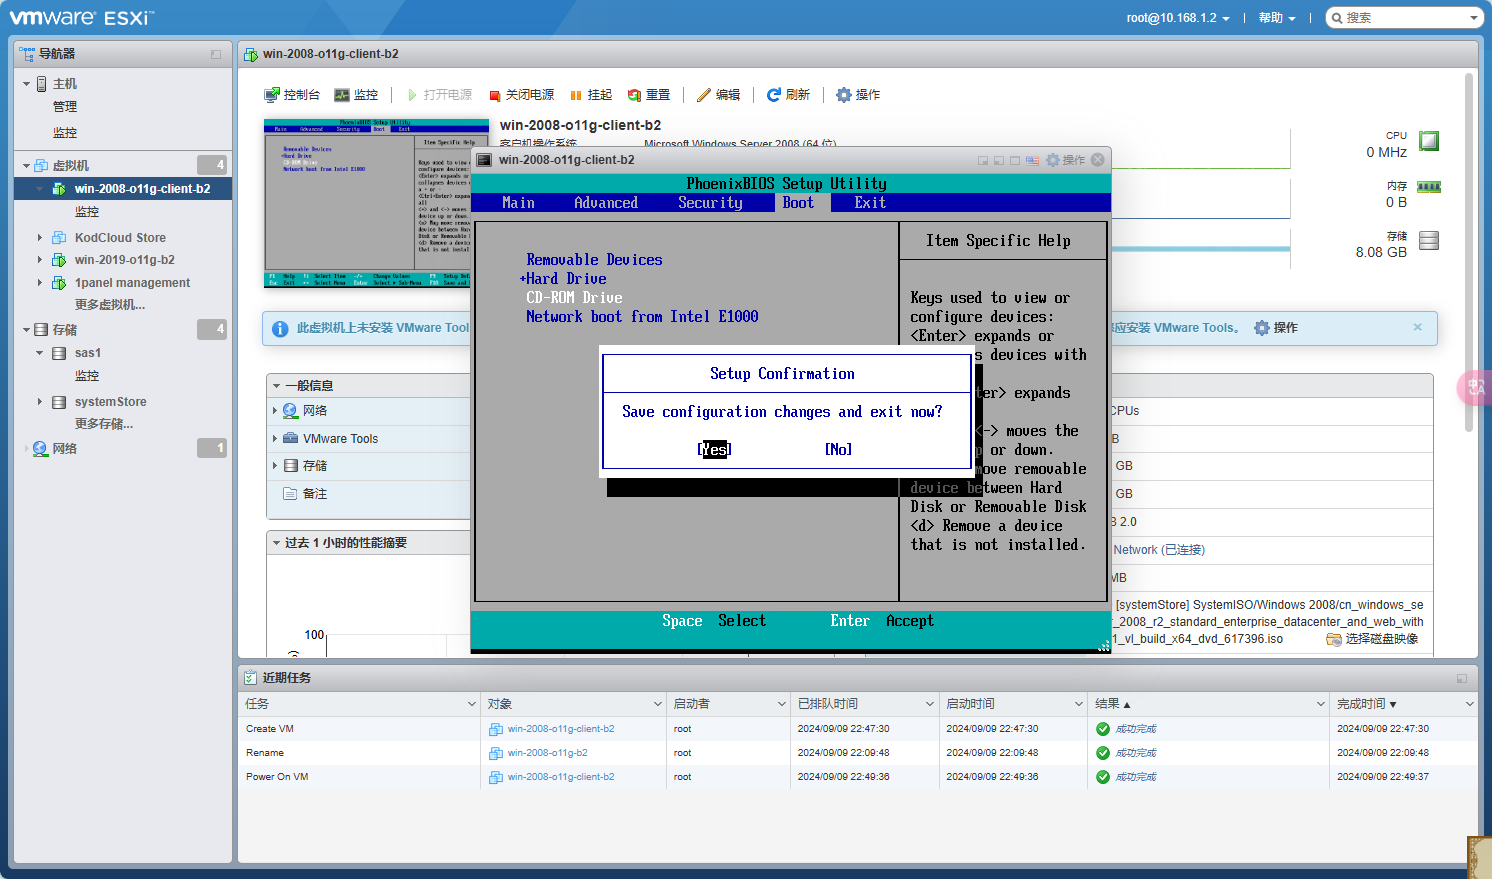
Task: Collapse the 虚拟机 virtual machines tree node
Action: pos(27,166)
